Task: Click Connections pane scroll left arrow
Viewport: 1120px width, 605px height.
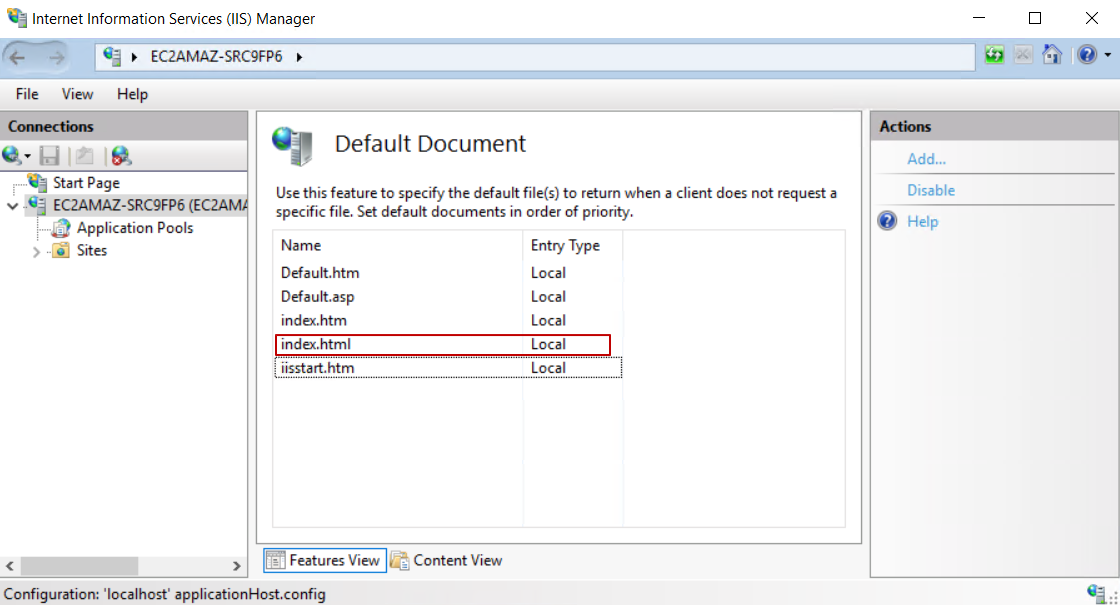Action: (10, 566)
